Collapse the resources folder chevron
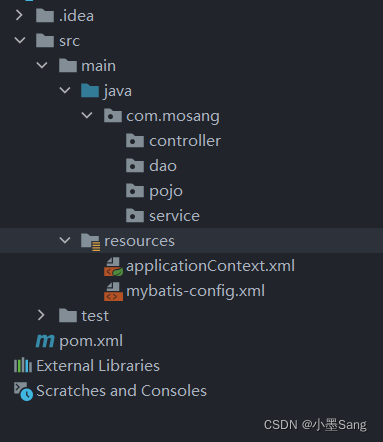Viewport: 383px width, 442px height. point(65,240)
